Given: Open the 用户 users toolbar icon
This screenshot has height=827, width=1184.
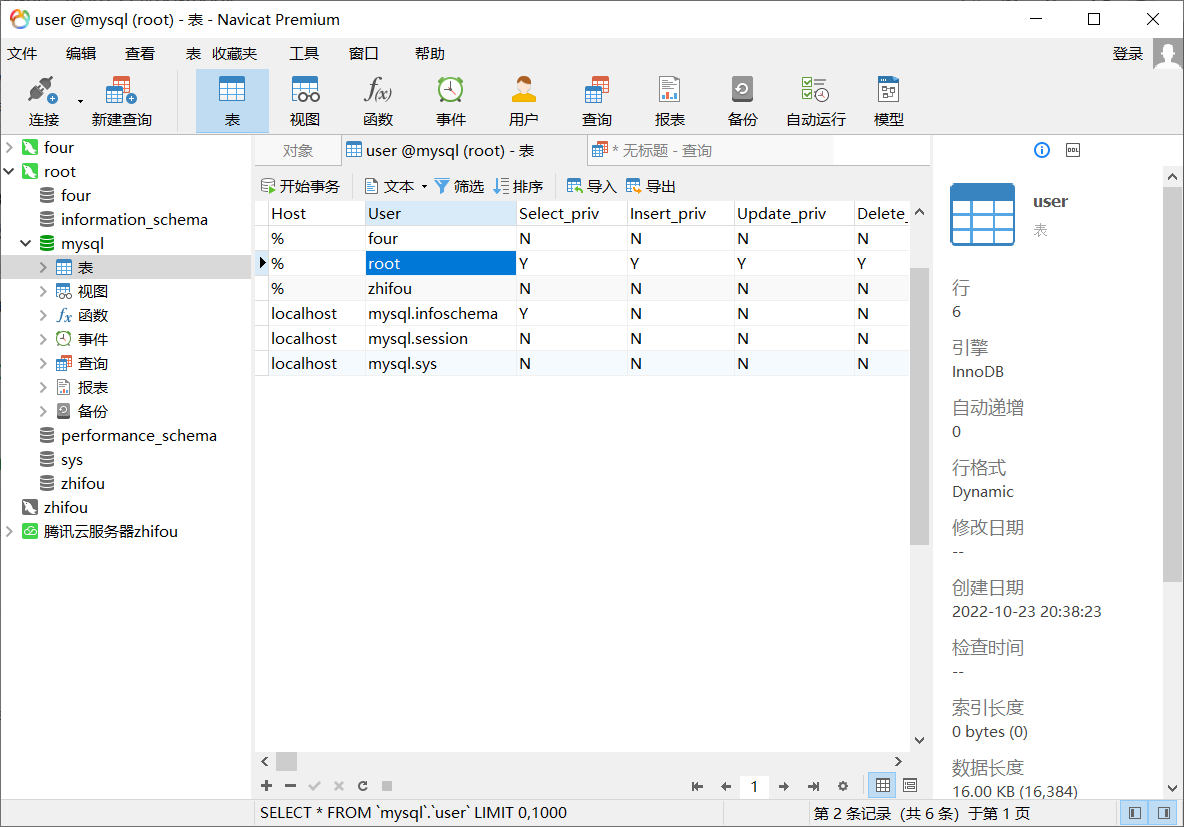Looking at the screenshot, I should pyautogui.click(x=523, y=100).
